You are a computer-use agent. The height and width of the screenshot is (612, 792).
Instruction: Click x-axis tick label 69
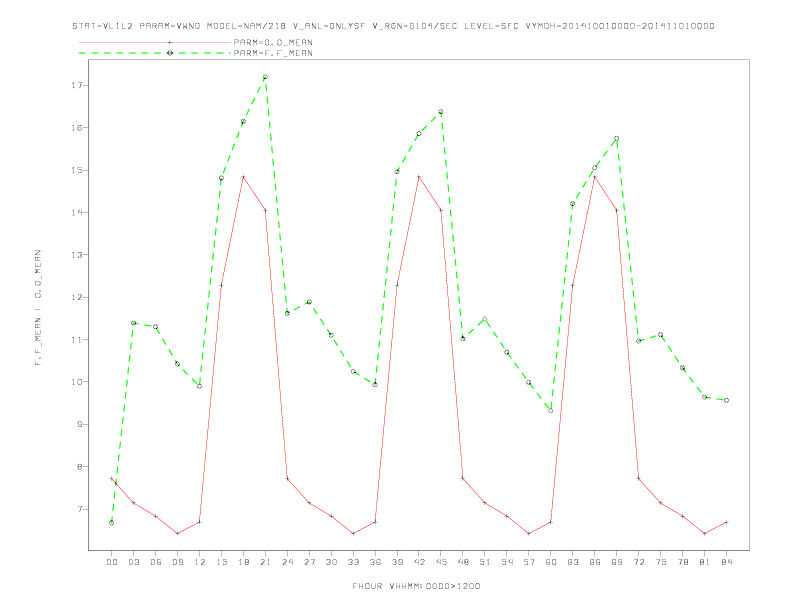point(617,562)
